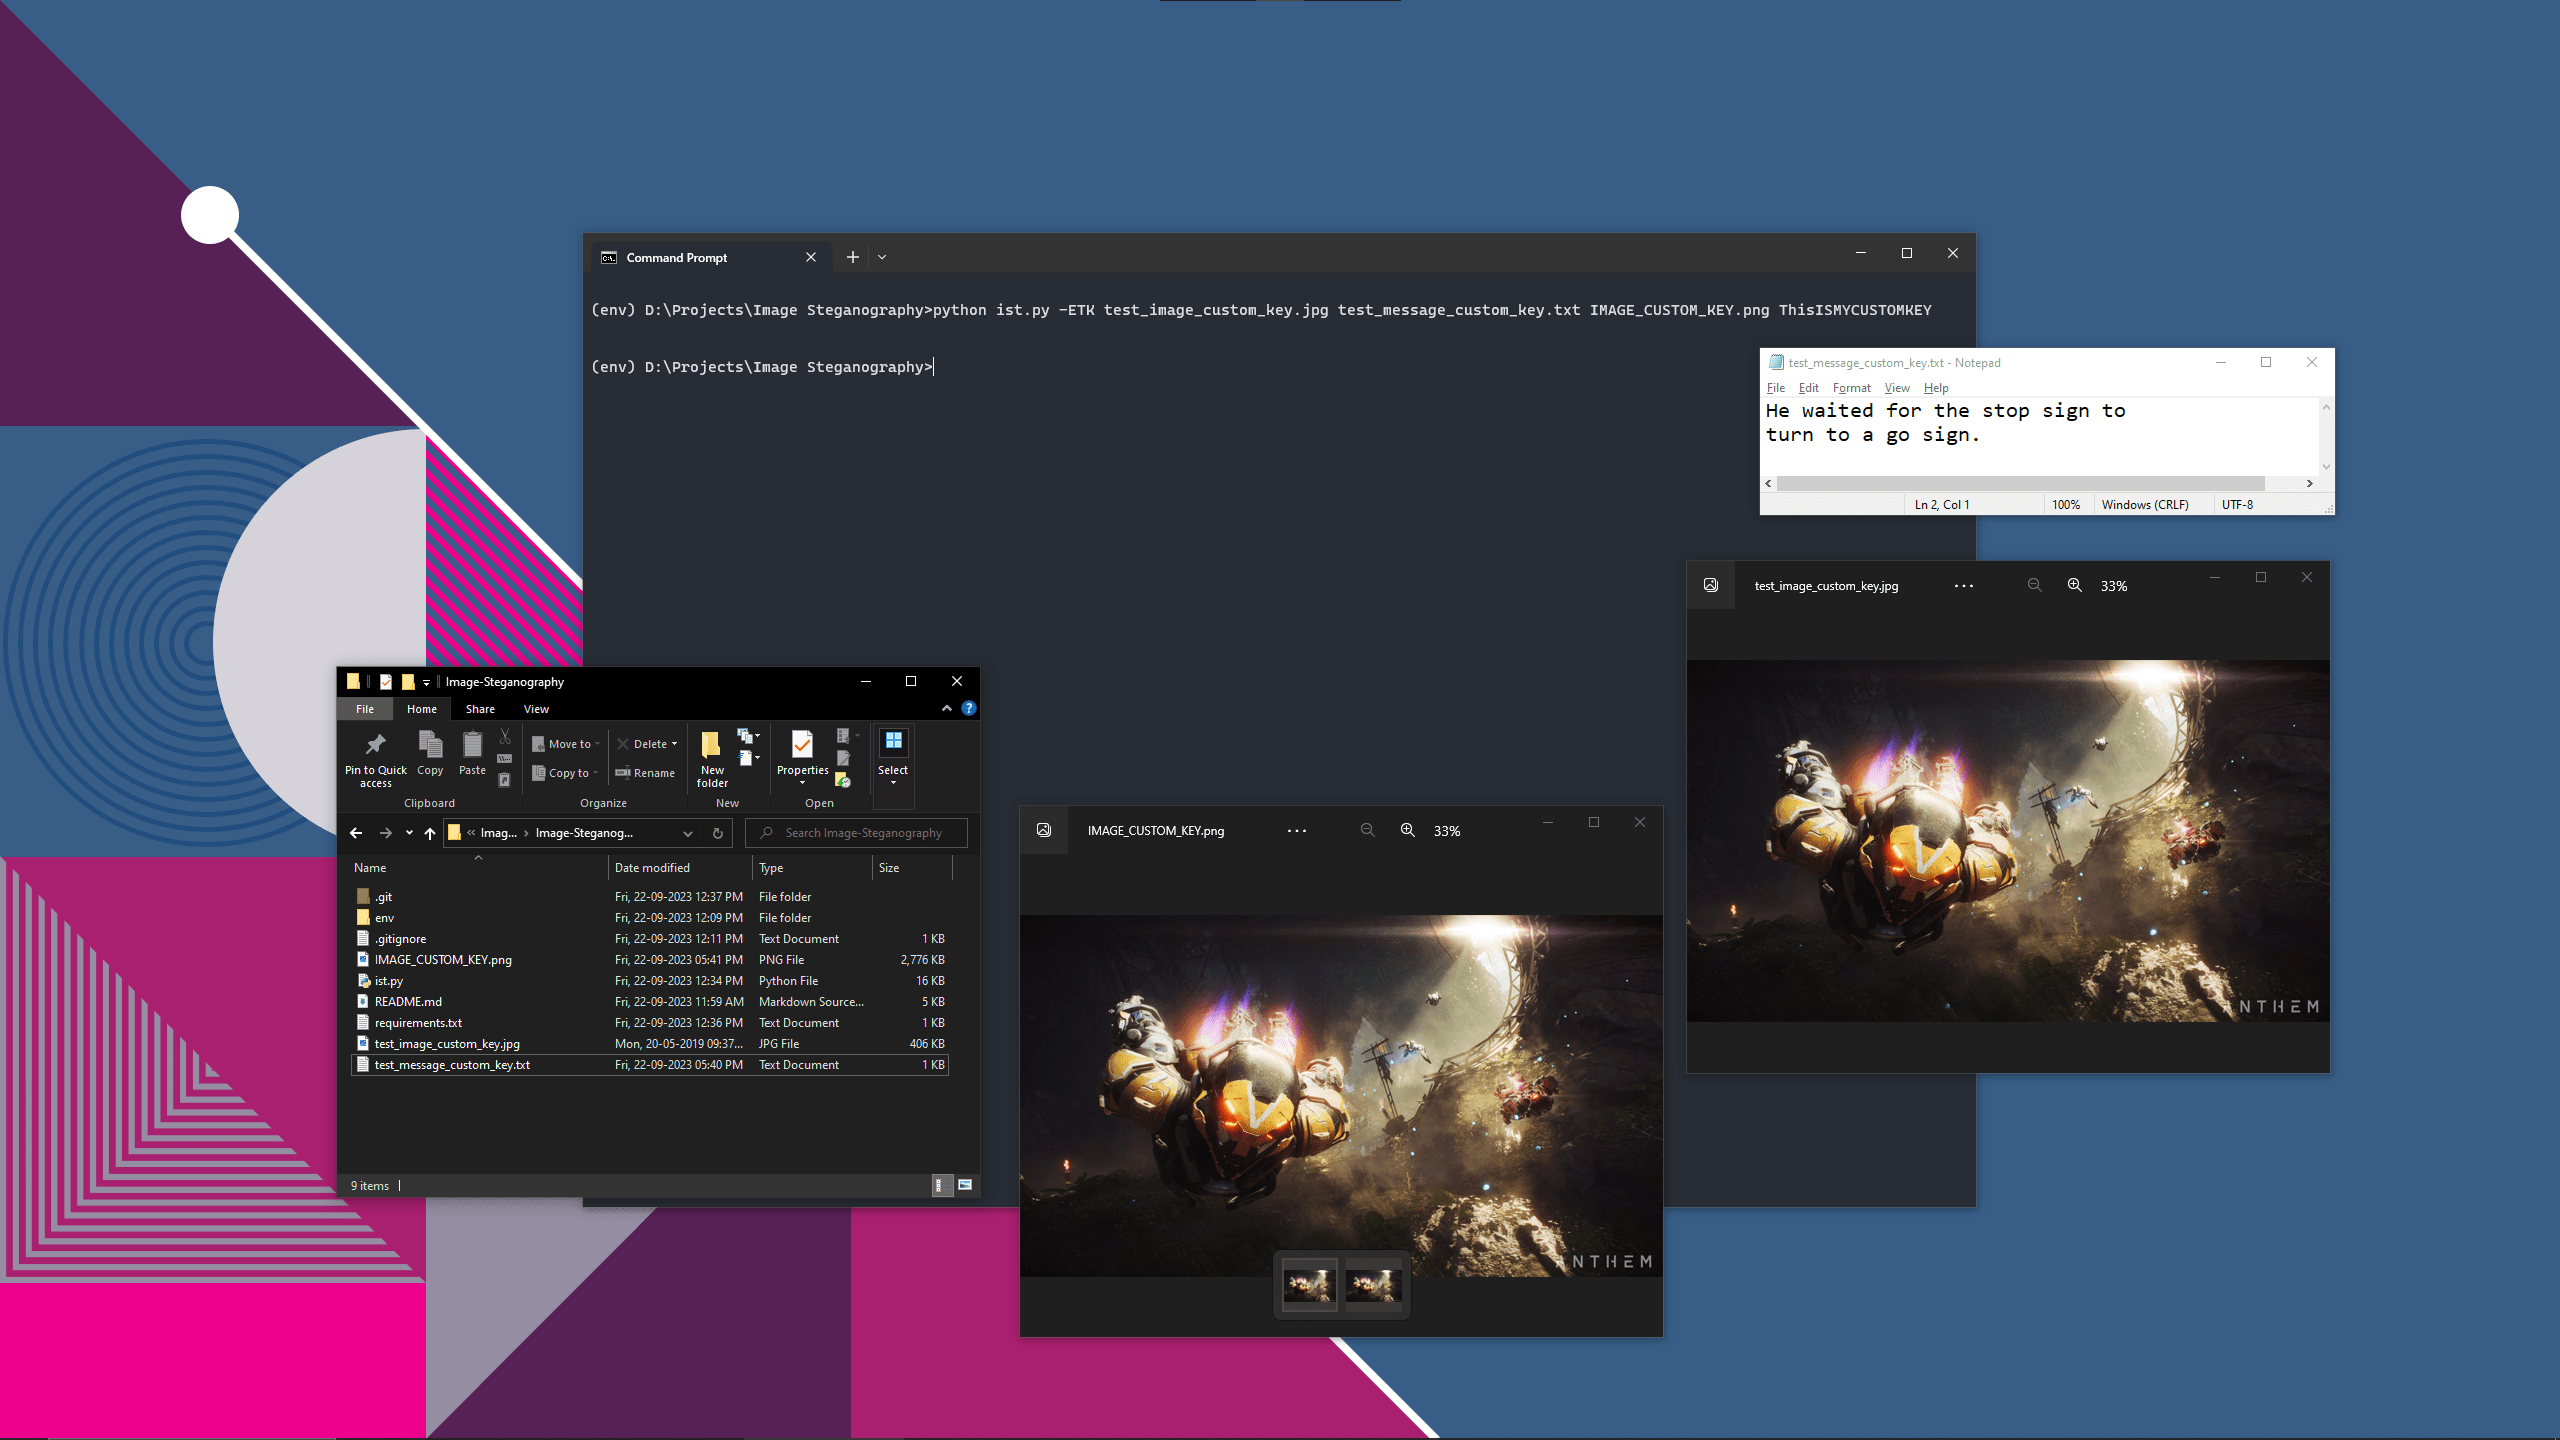Open a new Command Prompt tab
The image size is (2560, 1440).
pyautogui.click(x=852, y=257)
